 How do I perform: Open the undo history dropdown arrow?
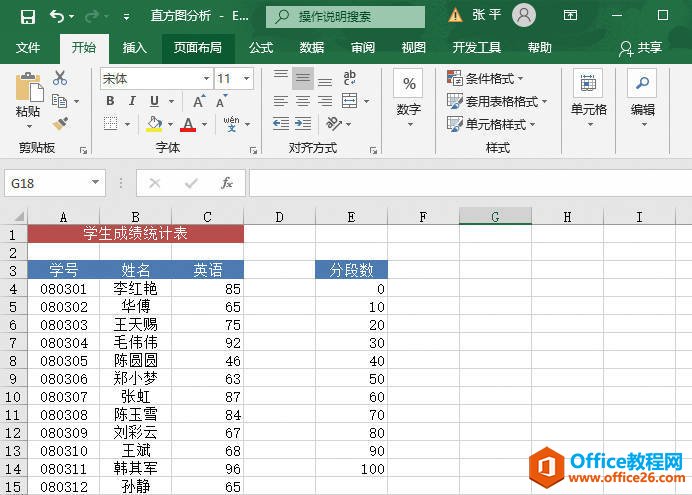tap(72, 17)
